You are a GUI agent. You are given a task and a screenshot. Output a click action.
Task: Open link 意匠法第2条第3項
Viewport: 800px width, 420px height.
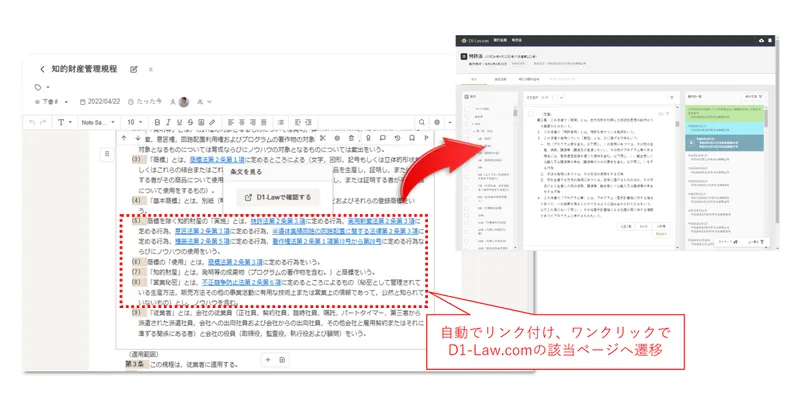[x=202, y=231]
